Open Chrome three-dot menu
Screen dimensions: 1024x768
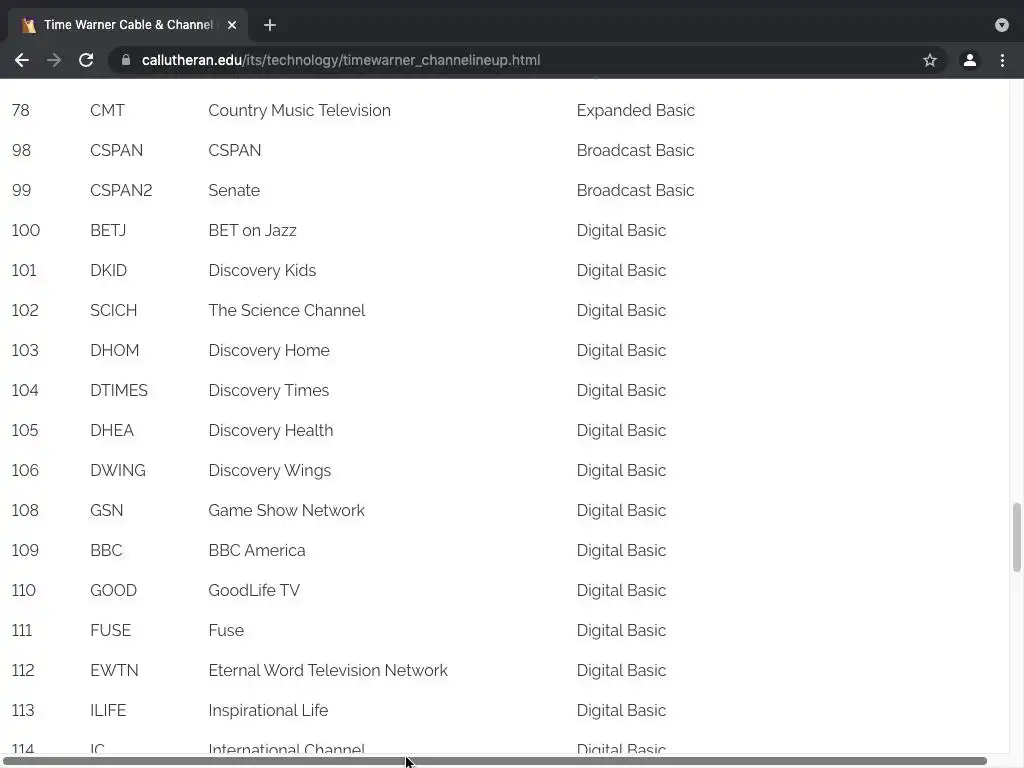tap(1002, 60)
